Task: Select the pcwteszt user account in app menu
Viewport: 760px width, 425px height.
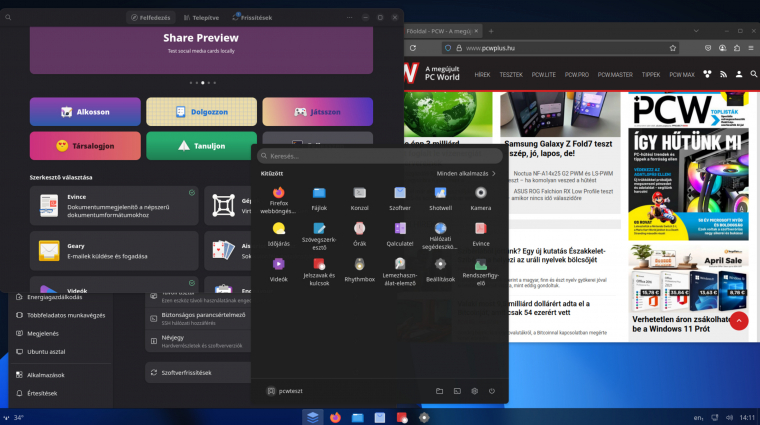Action: point(285,391)
